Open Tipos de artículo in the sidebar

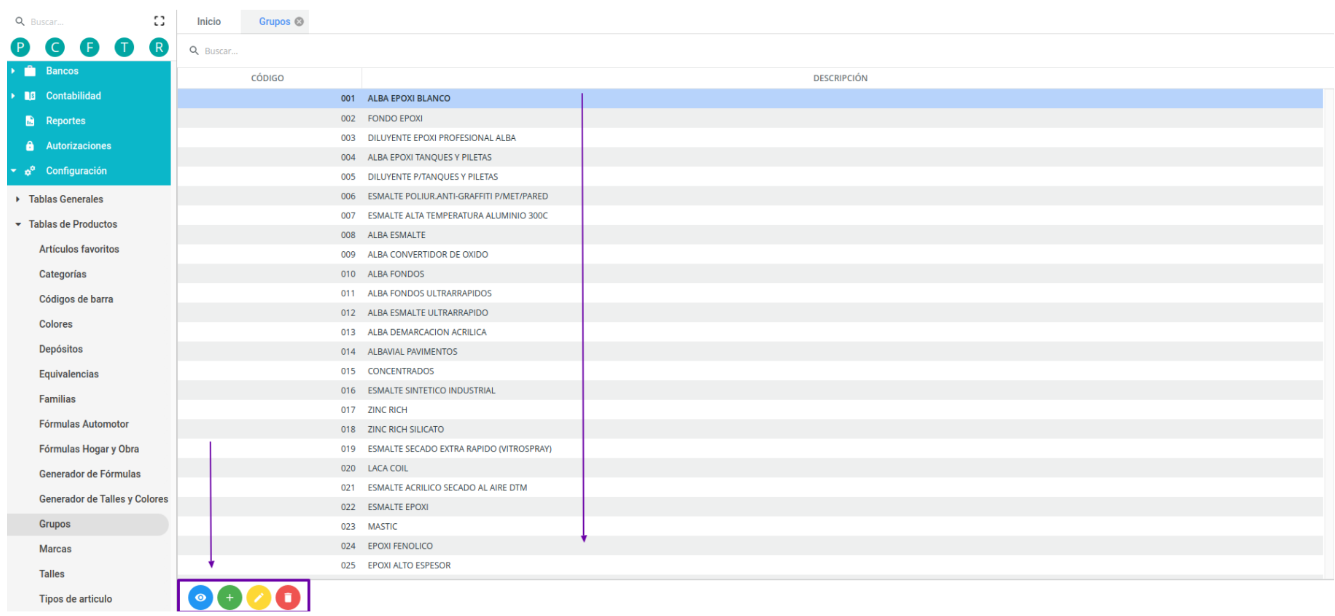[76, 599]
